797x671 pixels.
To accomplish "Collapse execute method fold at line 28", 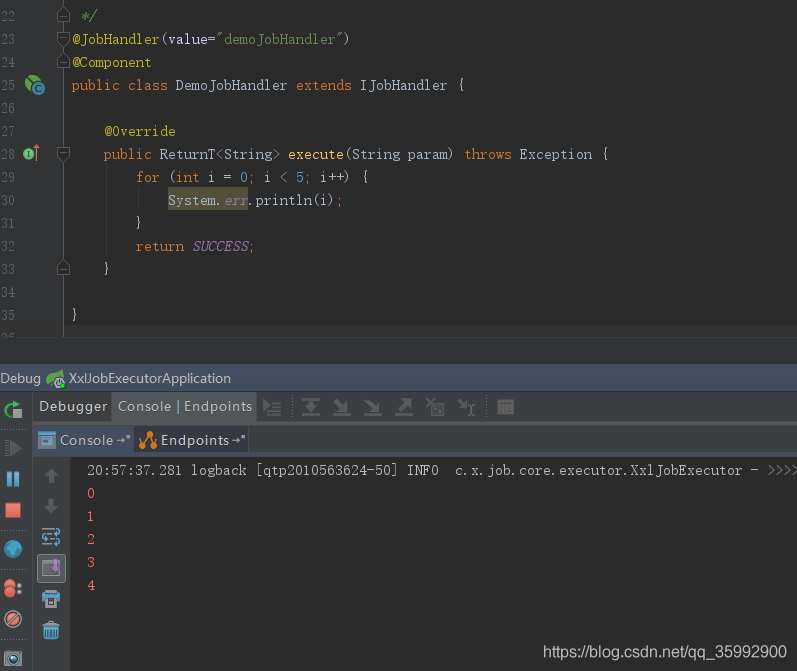I will click(x=64, y=154).
